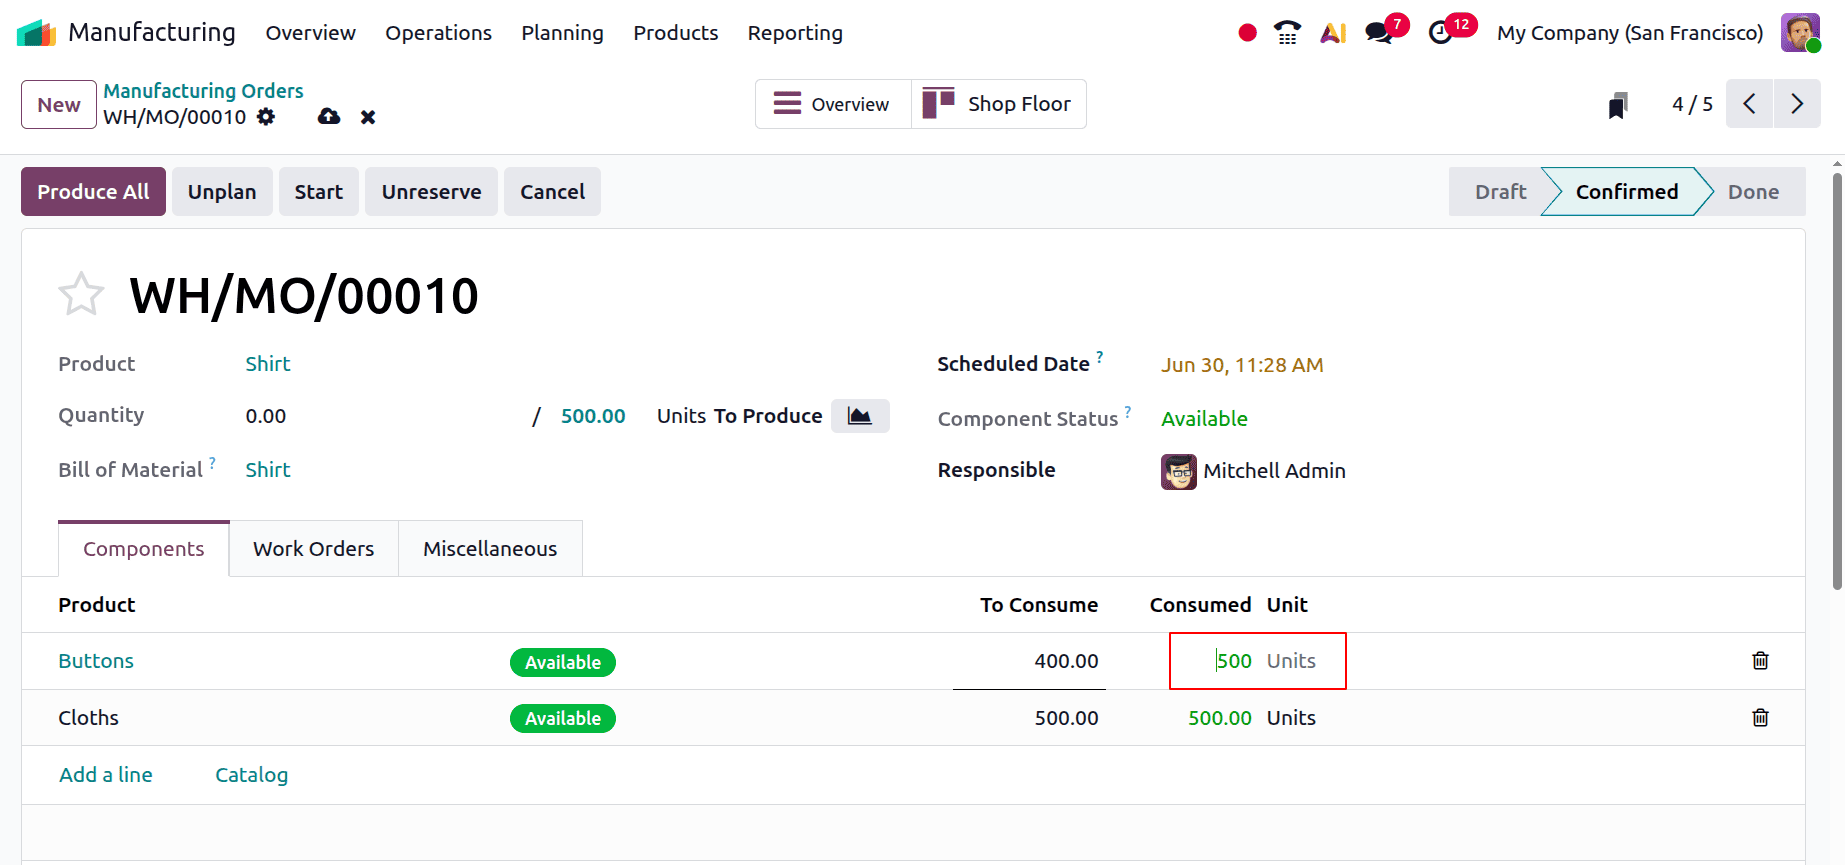Screen dimensions: 1845x865
Task: Go to previous record arrow
Action: point(1750,104)
